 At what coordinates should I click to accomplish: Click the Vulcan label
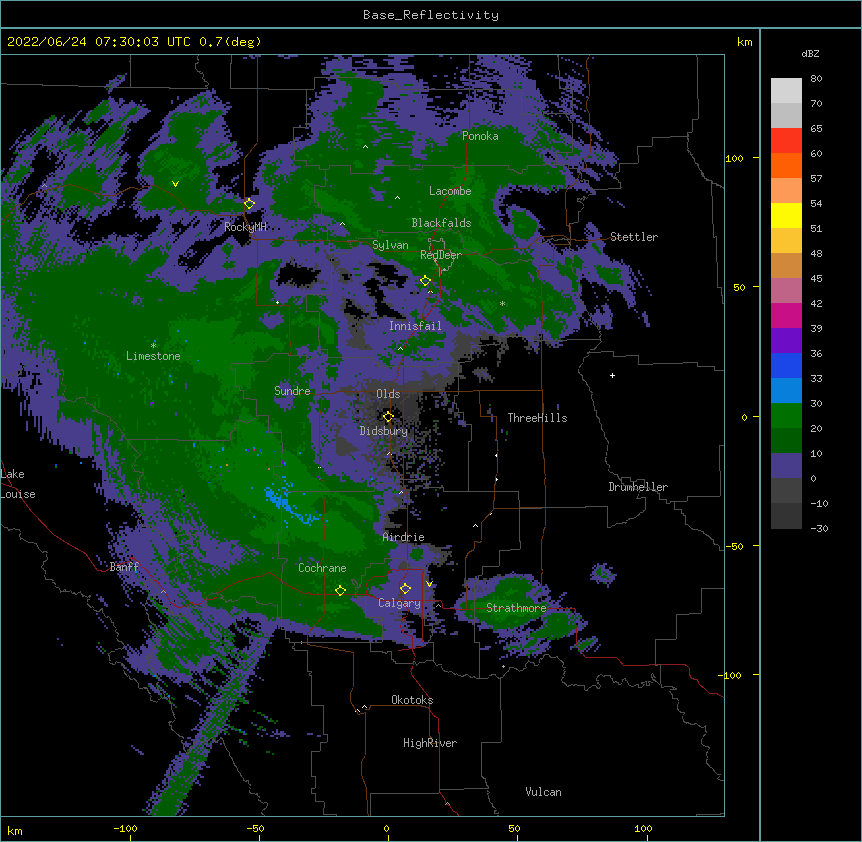point(543,792)
